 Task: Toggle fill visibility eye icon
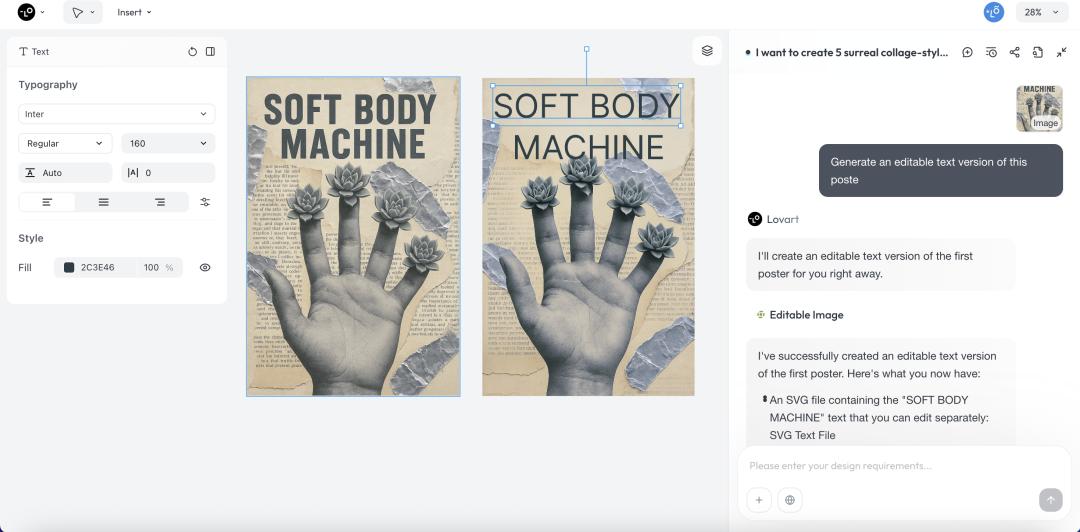pyautogui.click(x=205, y=268)
